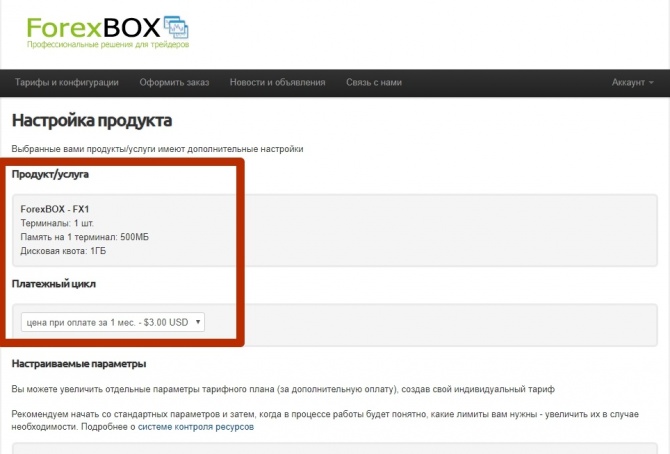Go to Оформить заказ page

click(174, 83)
